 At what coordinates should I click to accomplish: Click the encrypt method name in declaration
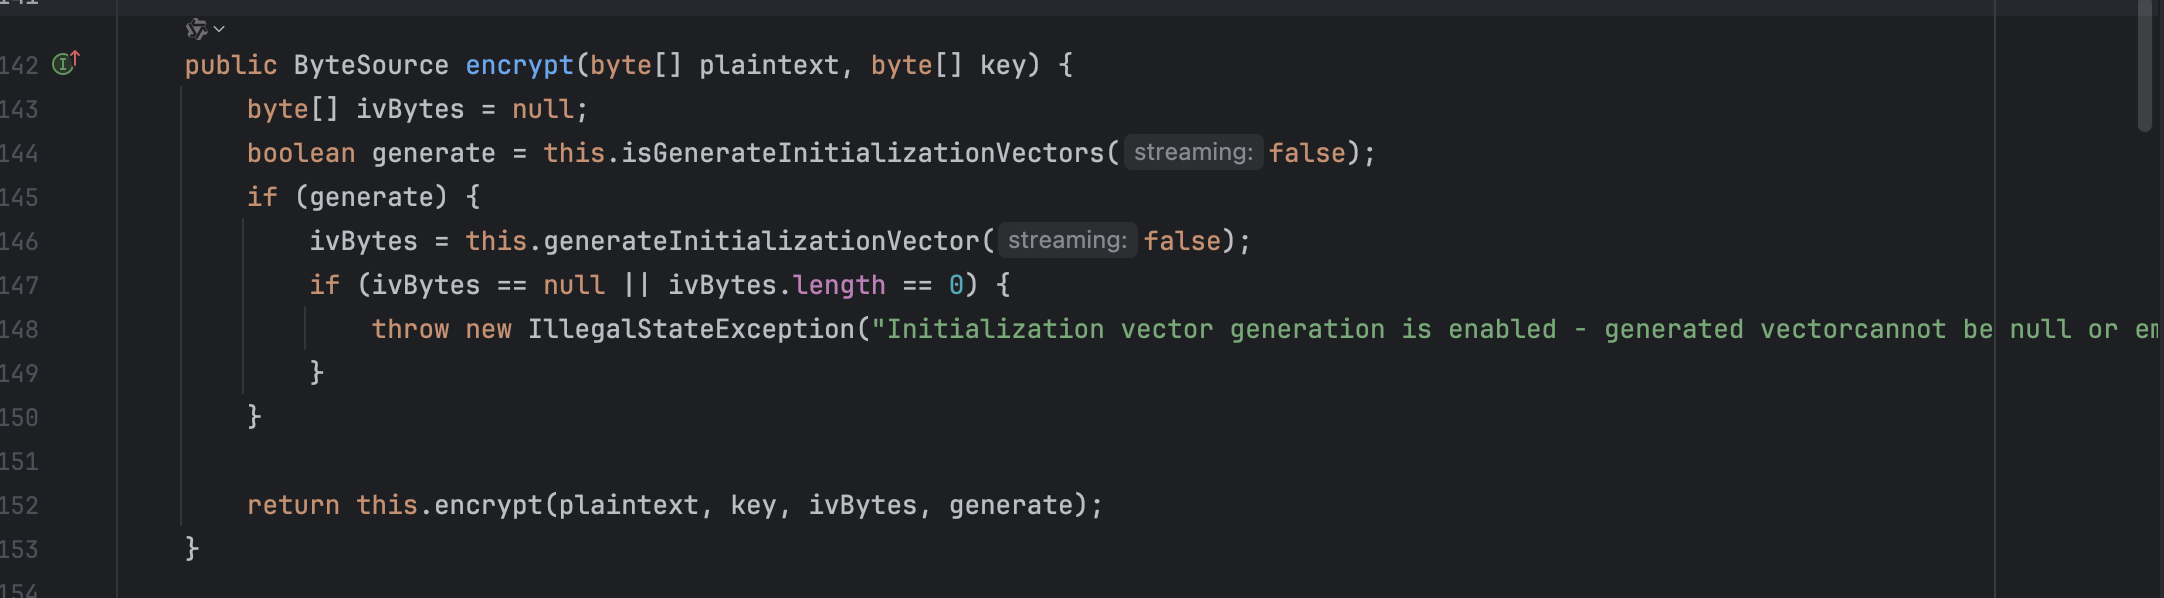pyautogui.click(x=519, y=65)
